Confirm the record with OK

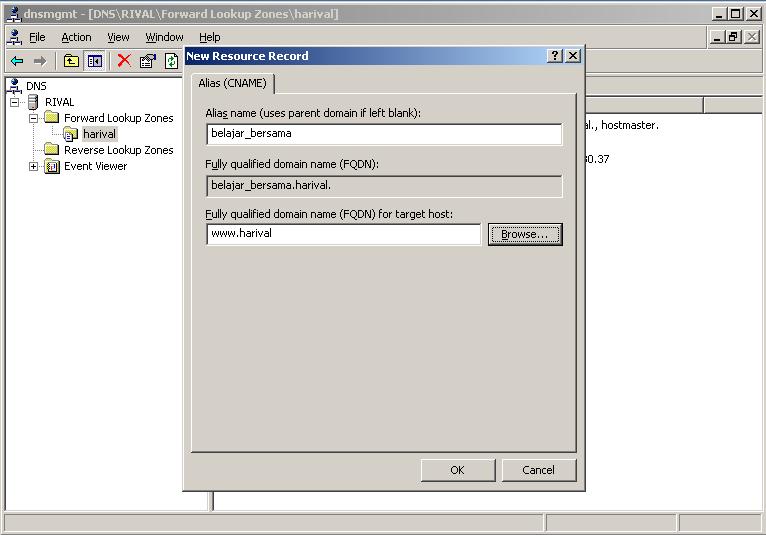click(458, 470)
